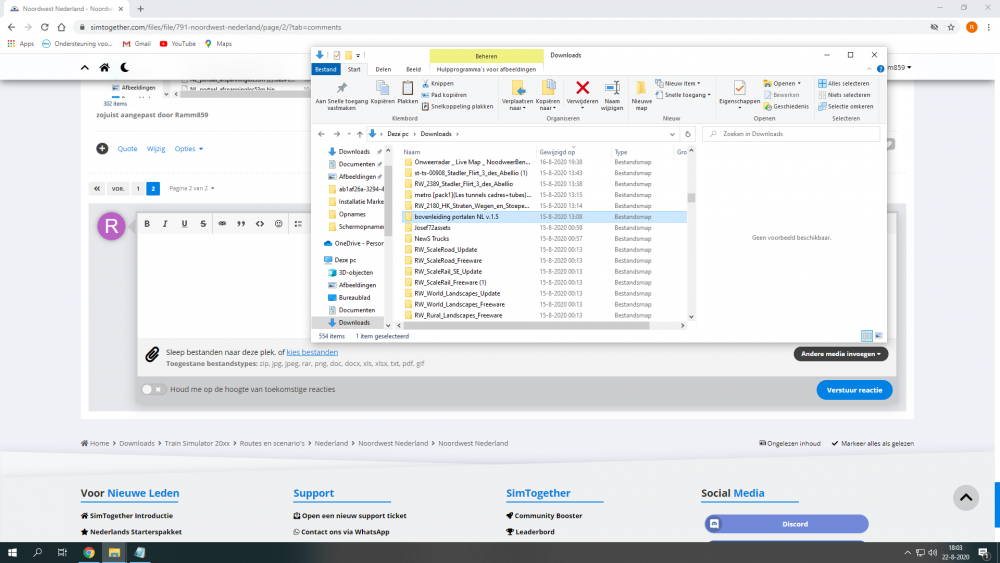Open the Opties dropdown under the post
Viewport: 1000px width, 563px height.
pyautogui.click(x=188, y=148)
